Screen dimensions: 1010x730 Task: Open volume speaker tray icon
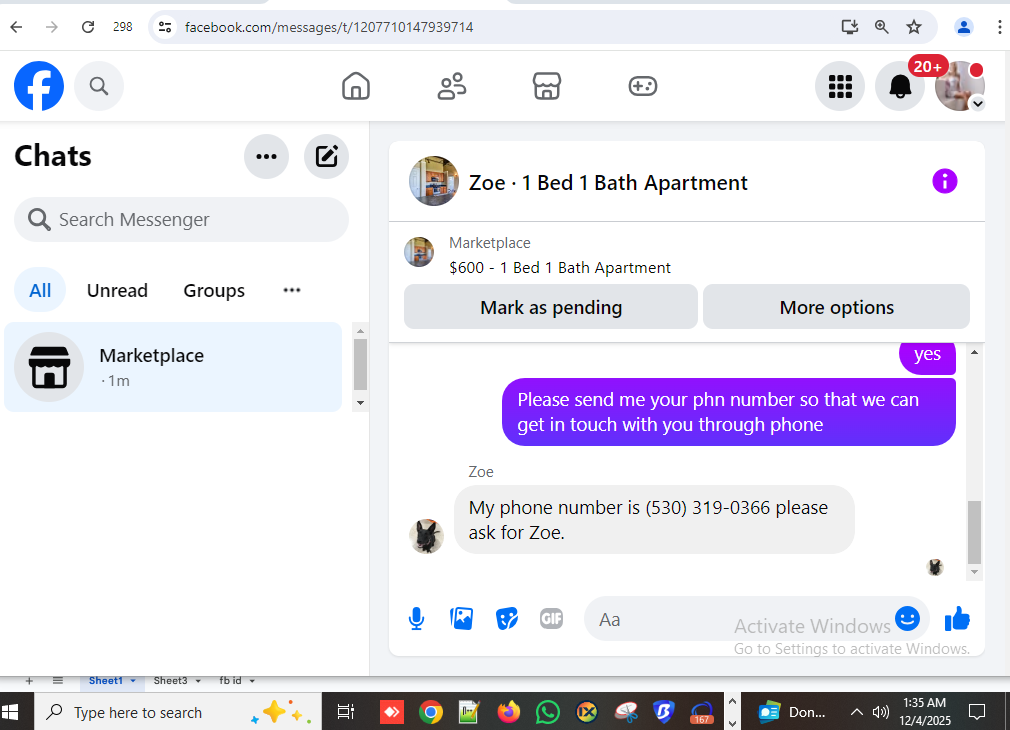pos(880,712)
